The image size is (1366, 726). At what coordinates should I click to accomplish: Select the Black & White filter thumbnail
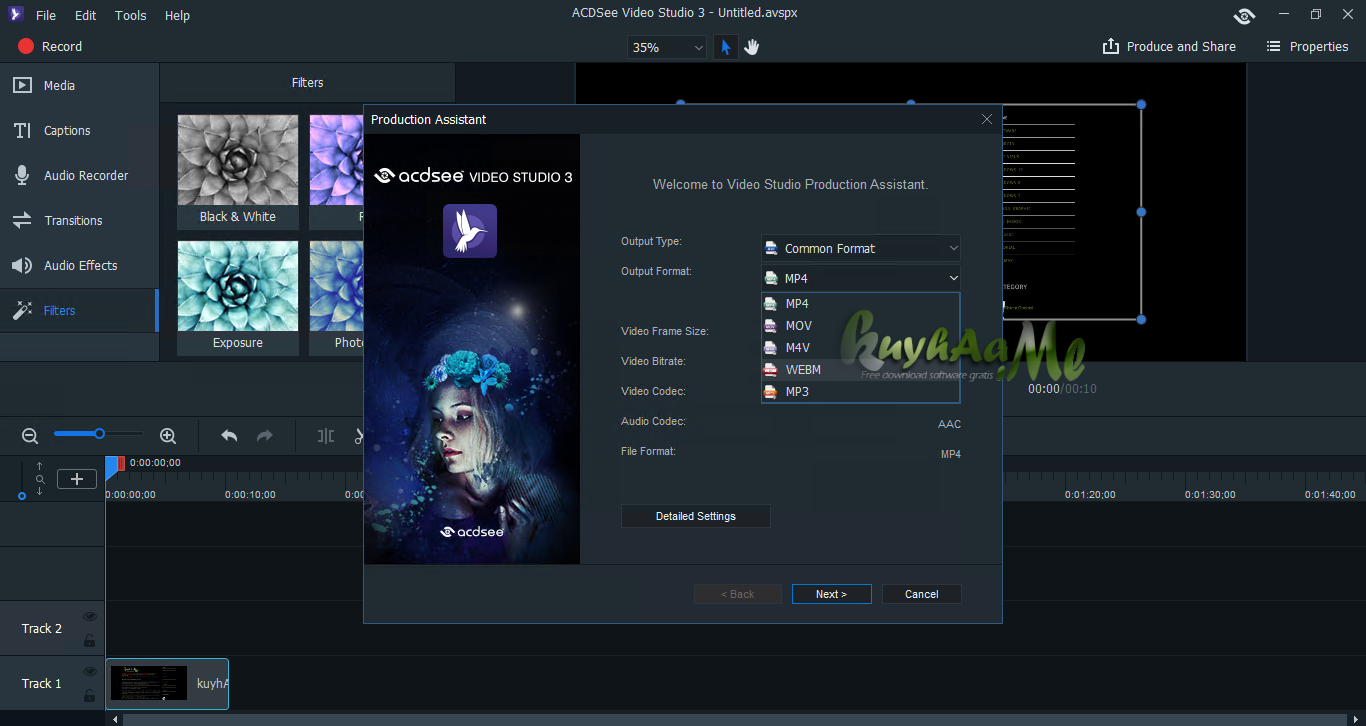(x=238, y=171)
